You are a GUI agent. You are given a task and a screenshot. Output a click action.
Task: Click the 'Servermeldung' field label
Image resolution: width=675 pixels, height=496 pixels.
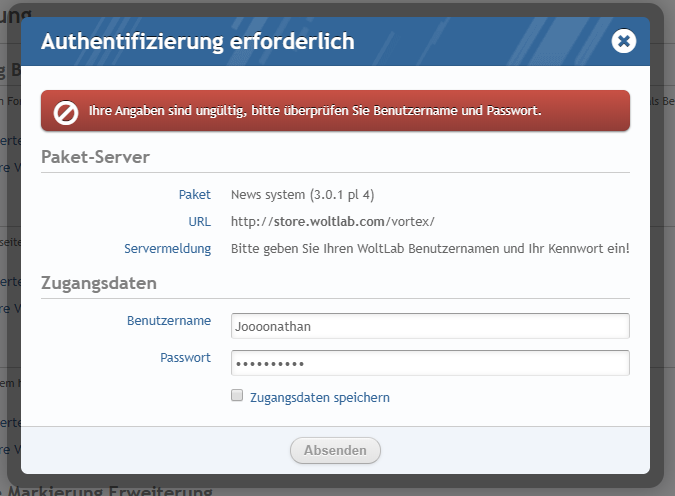coord(167,248)
